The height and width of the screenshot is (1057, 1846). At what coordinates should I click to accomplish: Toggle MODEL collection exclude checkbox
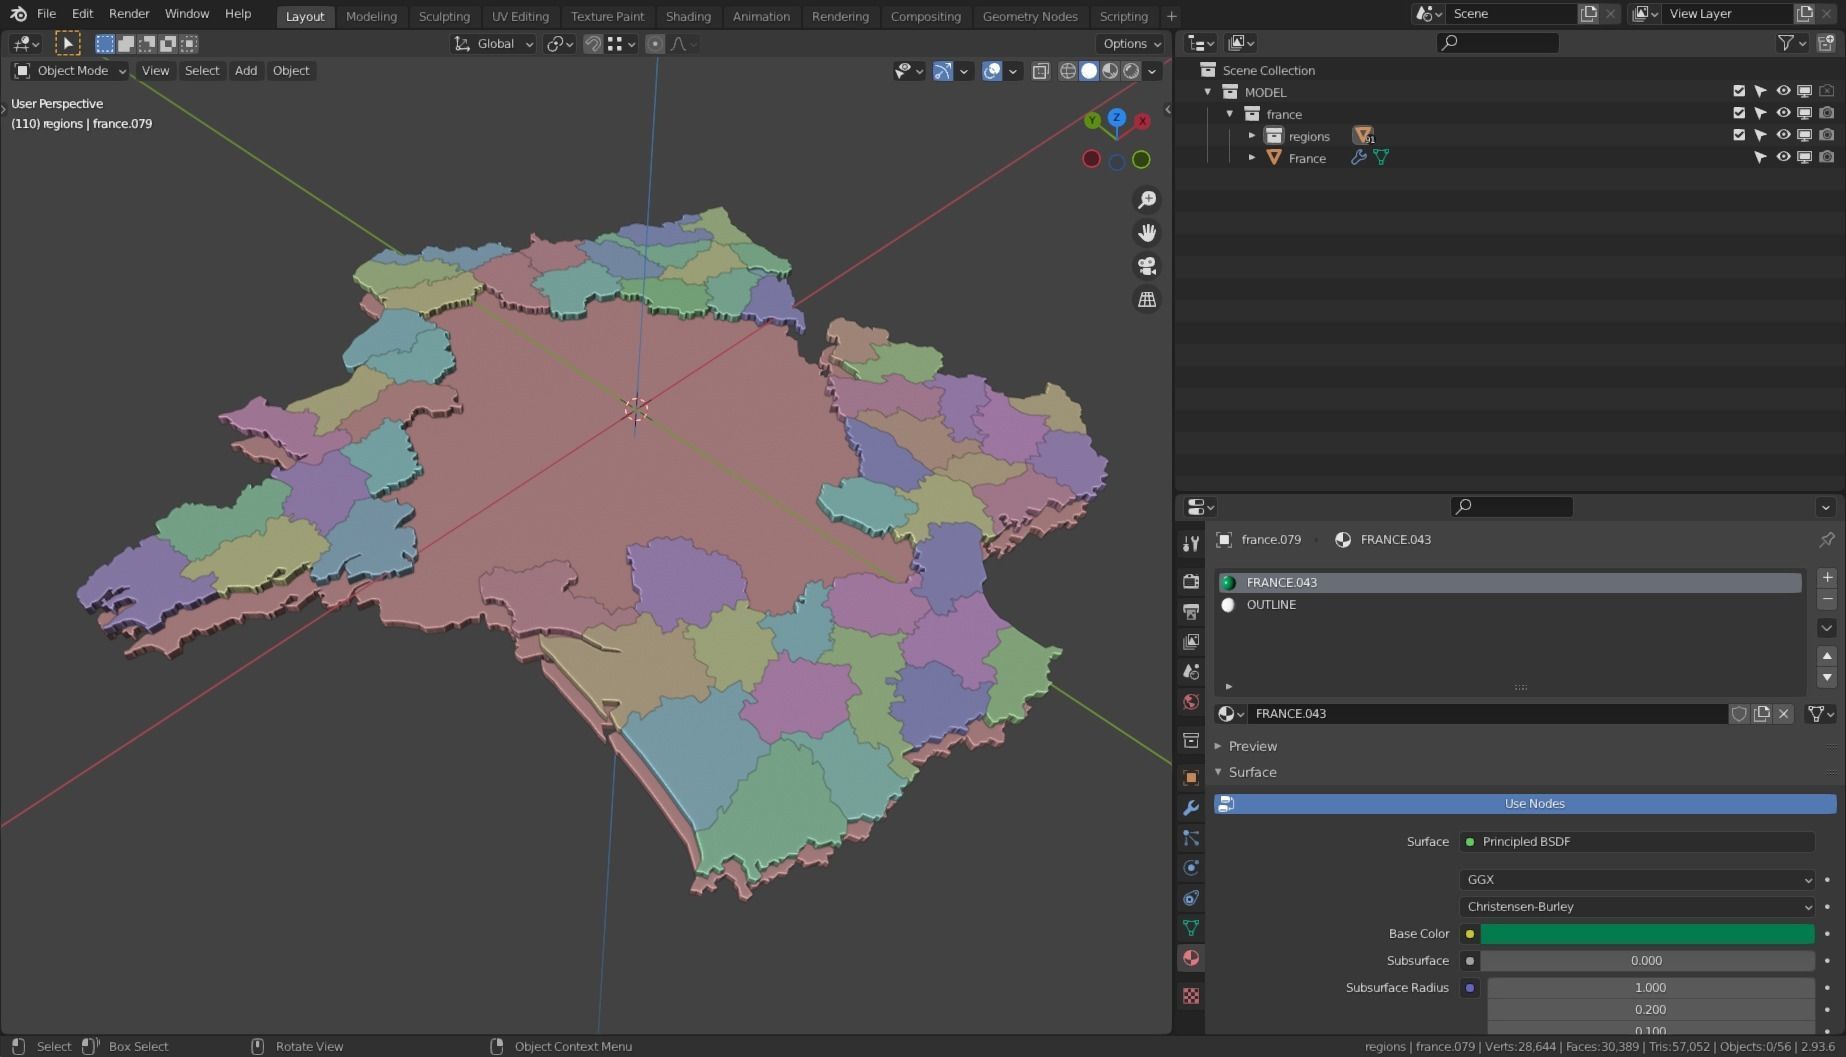coord(1739,91)
